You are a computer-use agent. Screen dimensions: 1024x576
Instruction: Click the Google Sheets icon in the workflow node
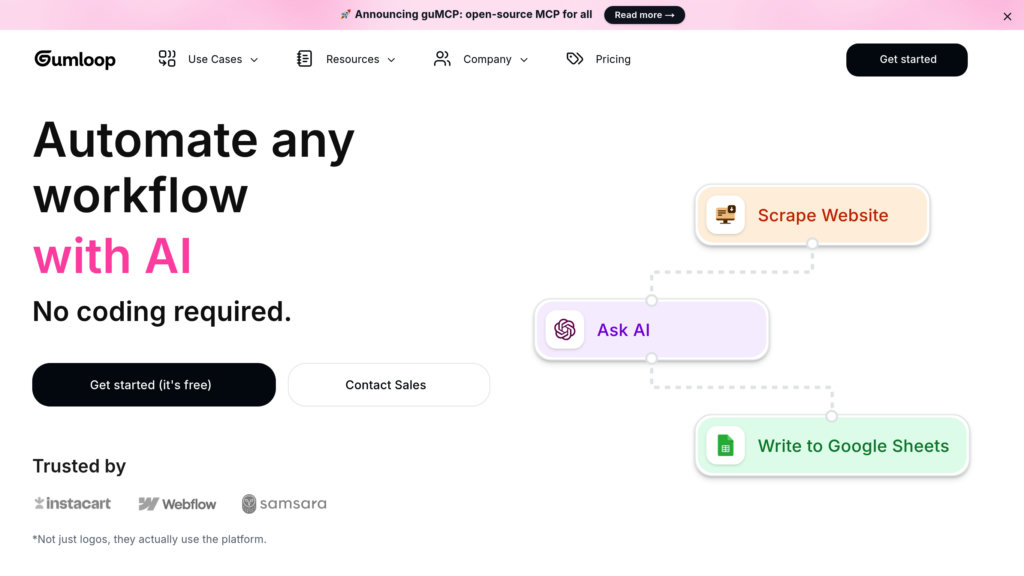click(724, 446)
